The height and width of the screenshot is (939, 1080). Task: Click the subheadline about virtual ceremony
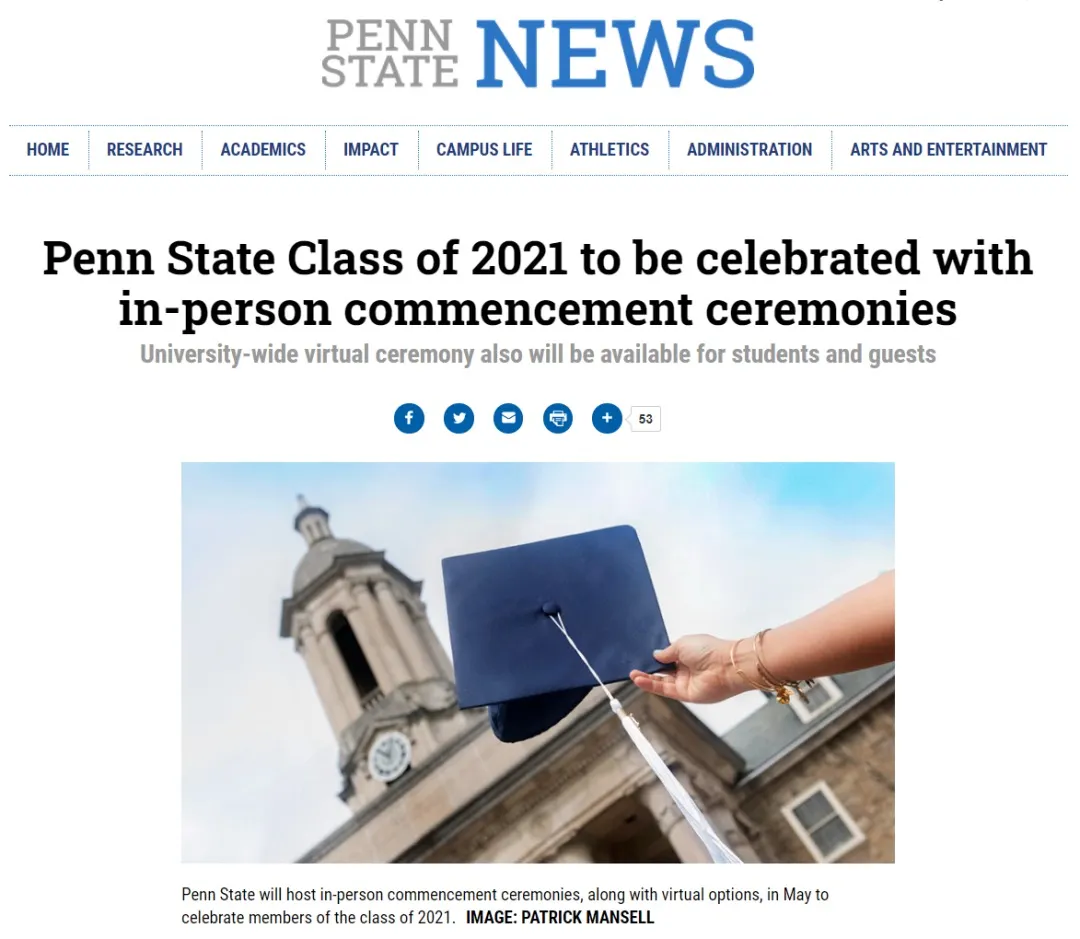538,354
